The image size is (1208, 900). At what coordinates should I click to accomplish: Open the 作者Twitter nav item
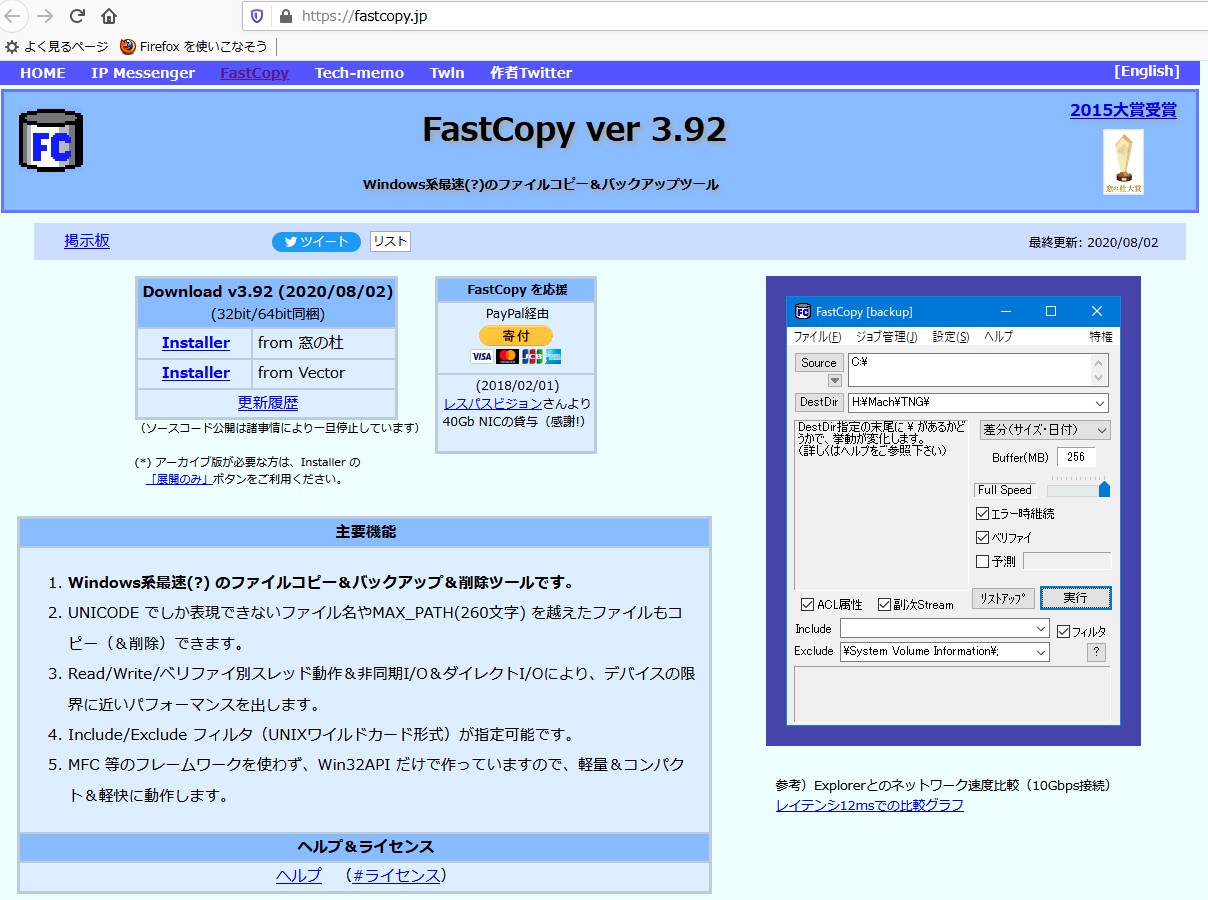[531, 73]
